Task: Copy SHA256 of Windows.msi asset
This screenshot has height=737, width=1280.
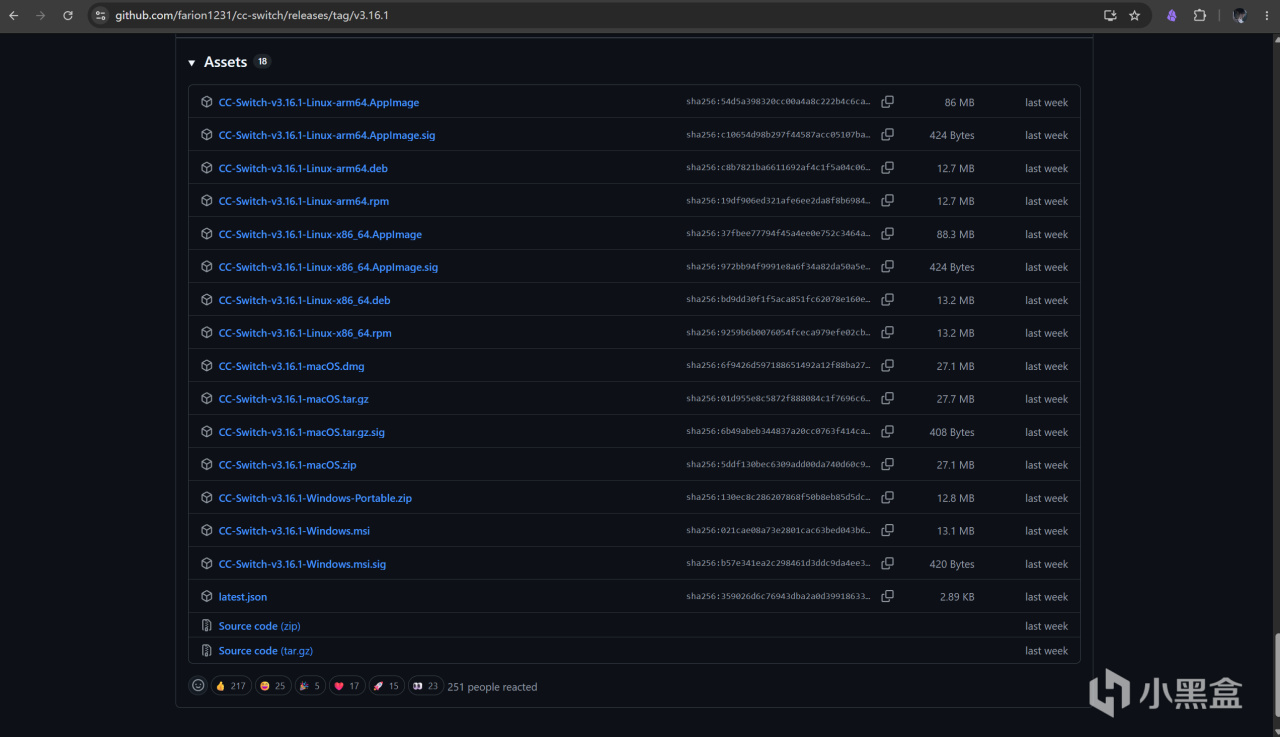Action: (x=887, y=531)
